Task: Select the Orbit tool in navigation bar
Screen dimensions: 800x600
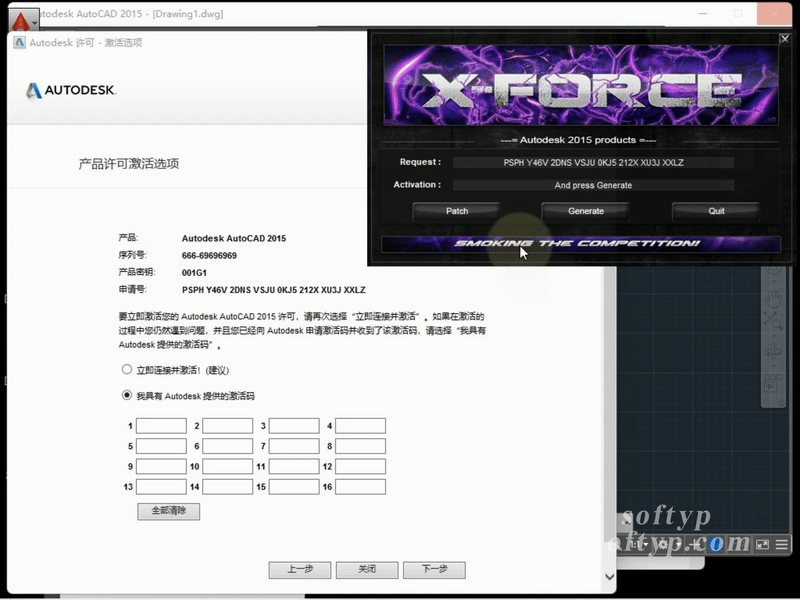Action: click(773, 352)
